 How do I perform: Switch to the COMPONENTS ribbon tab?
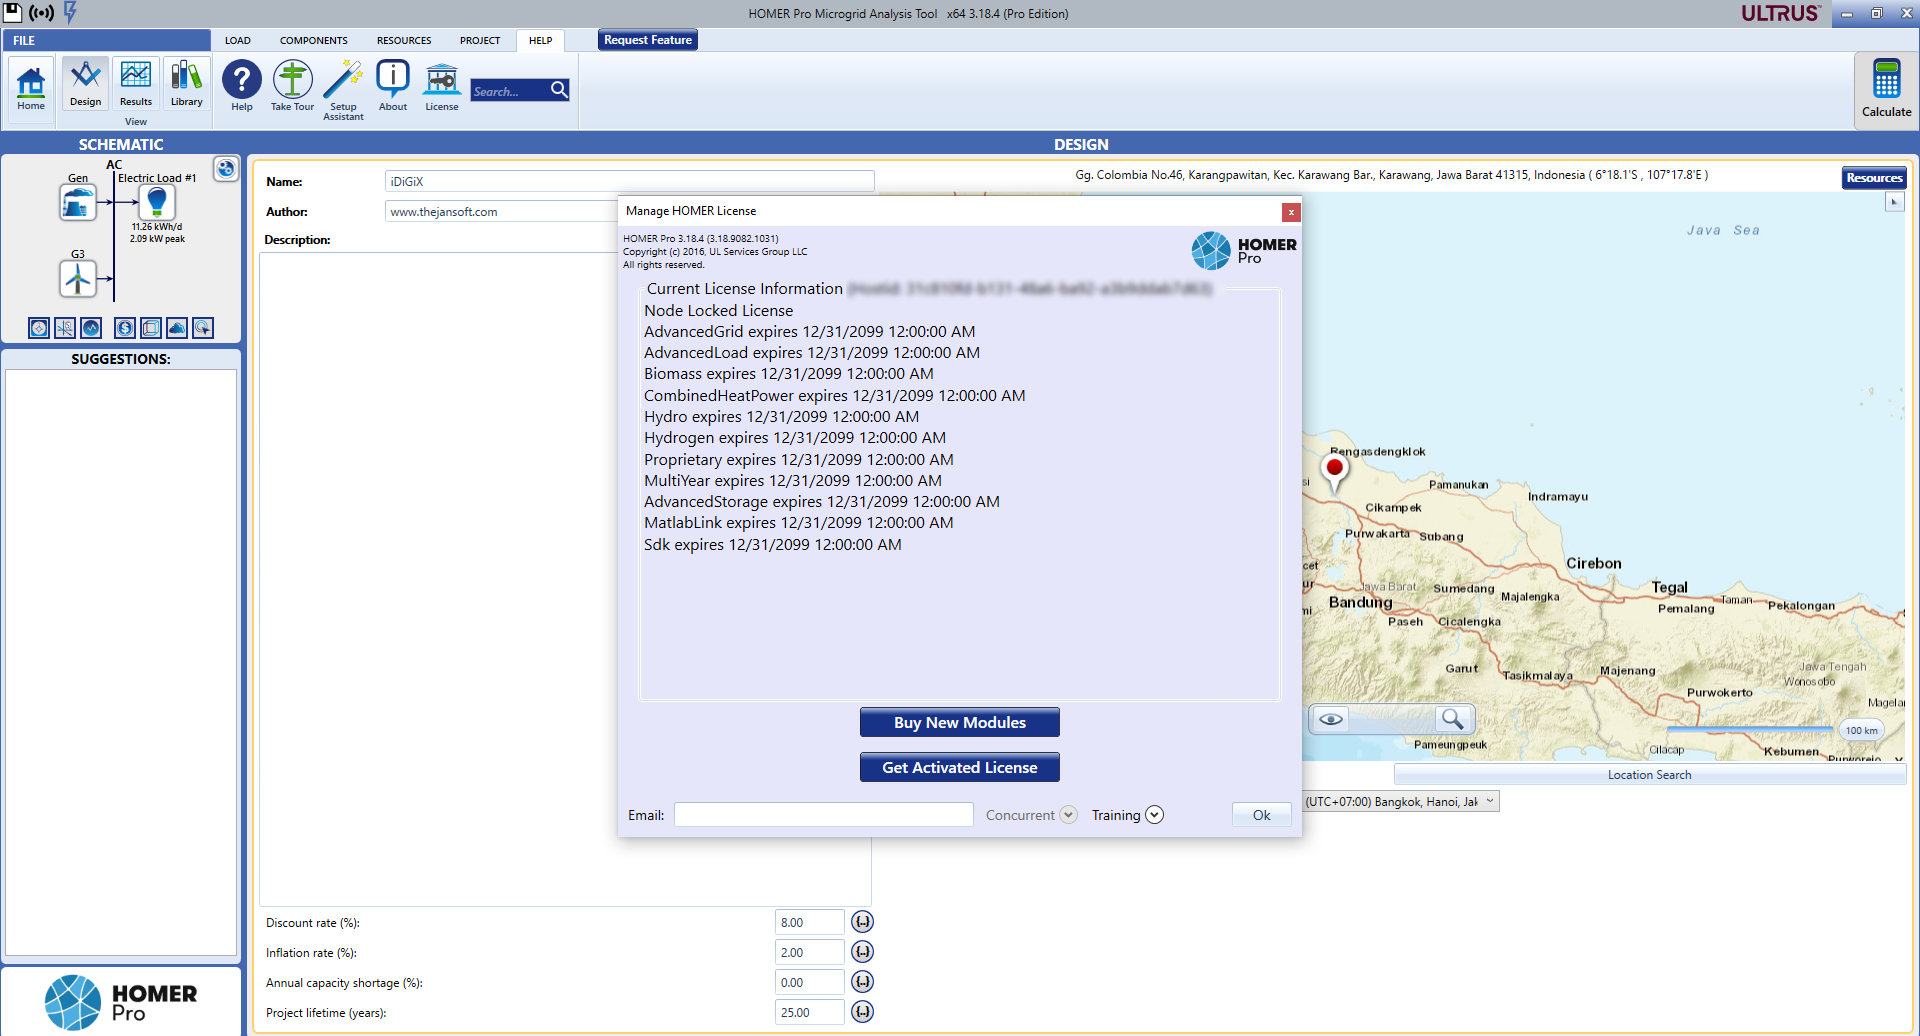314,41
